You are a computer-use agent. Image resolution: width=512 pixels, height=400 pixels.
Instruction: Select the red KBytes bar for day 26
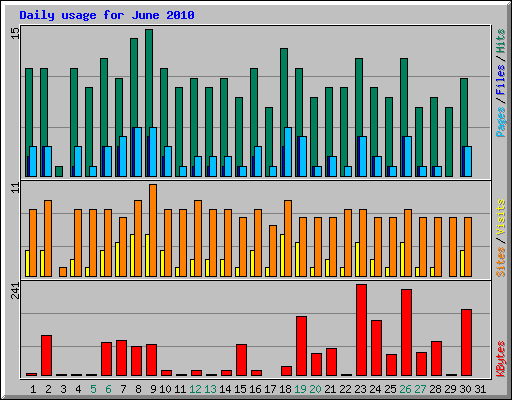point(406,333)
